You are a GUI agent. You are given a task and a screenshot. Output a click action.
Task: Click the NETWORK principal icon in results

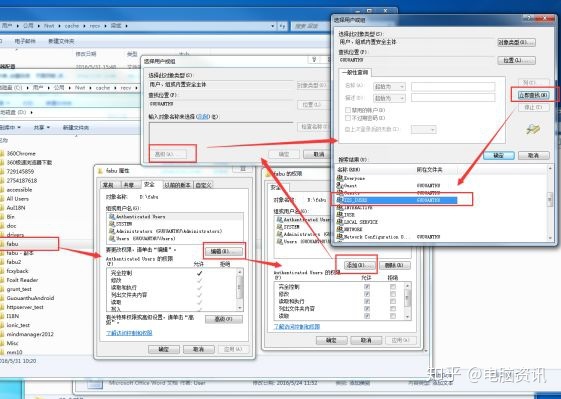(x=340, y=229)
